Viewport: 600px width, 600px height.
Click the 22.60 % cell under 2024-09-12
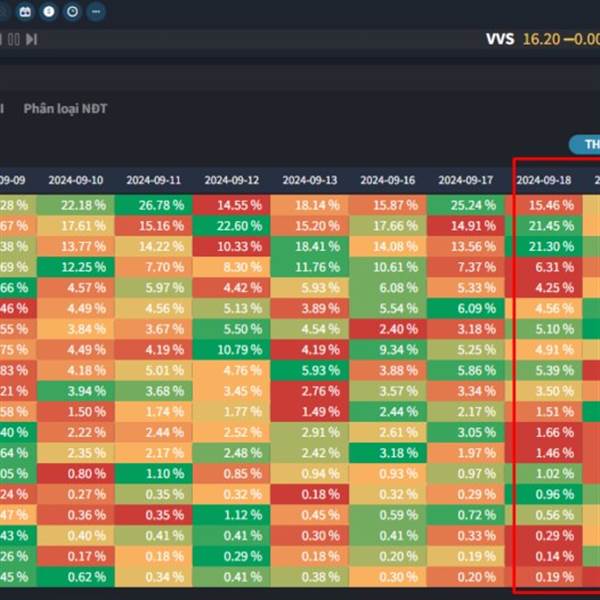coord(232,226)
